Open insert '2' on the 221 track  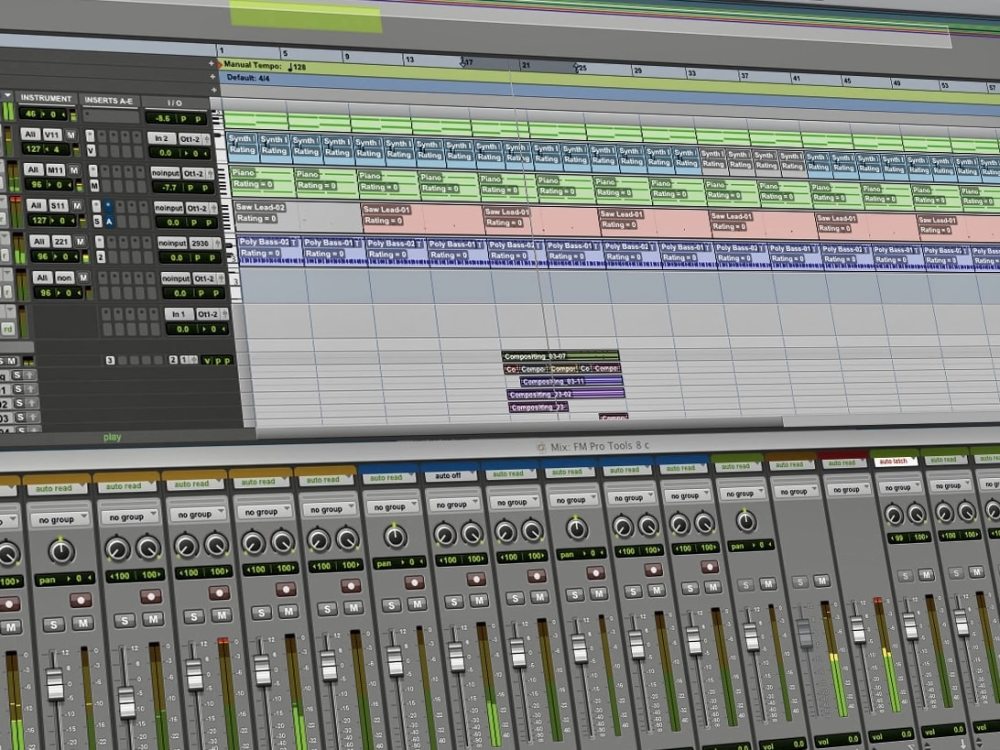click(100, 257)
